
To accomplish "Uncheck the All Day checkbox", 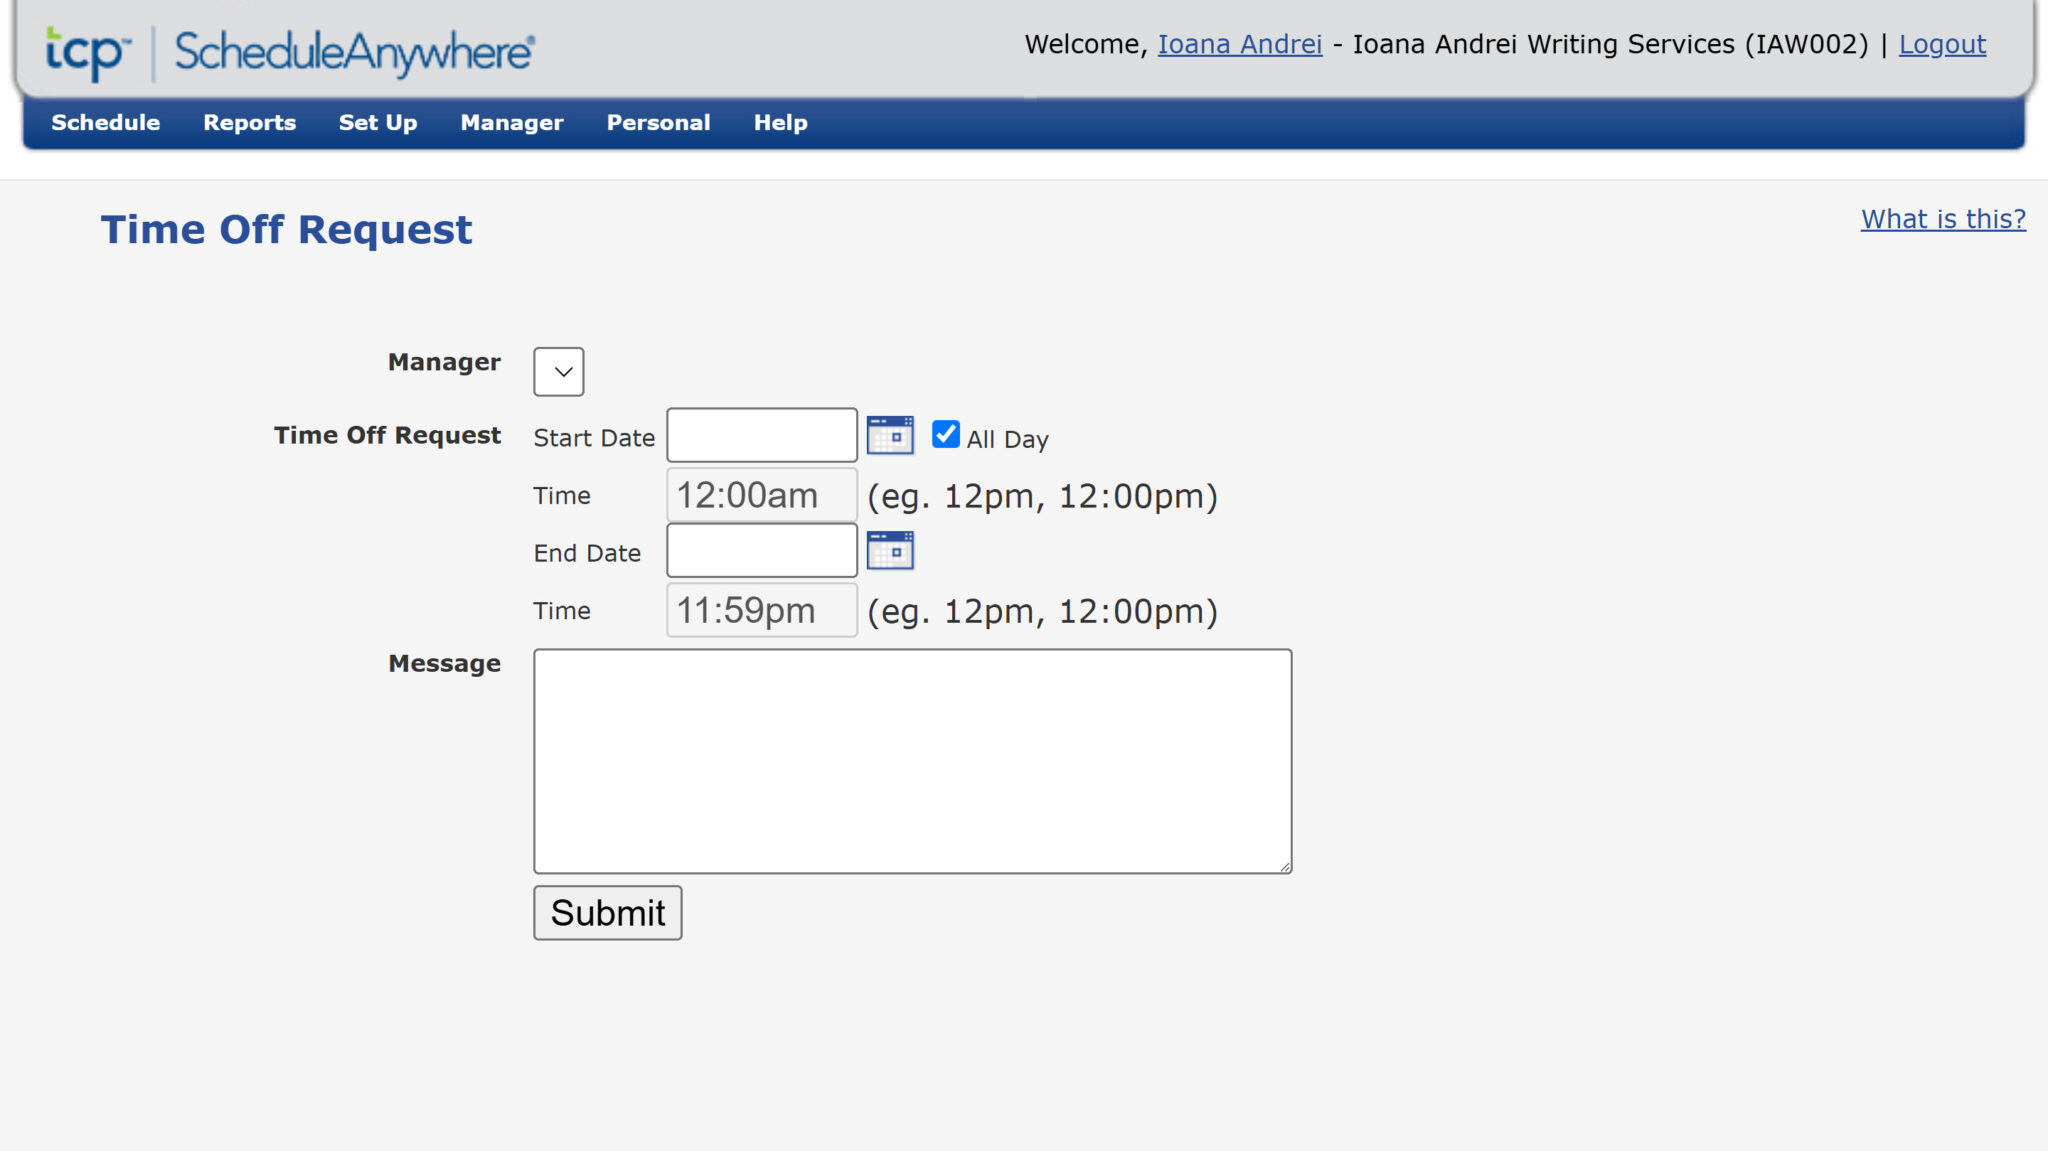I will click(x=945, y=434).
